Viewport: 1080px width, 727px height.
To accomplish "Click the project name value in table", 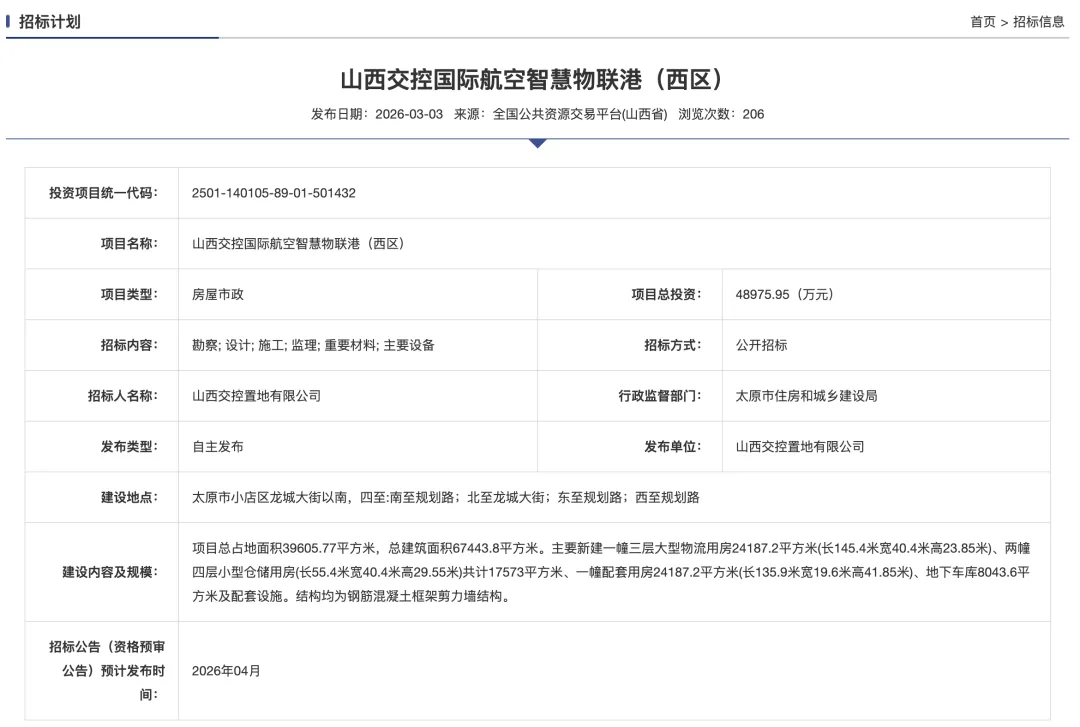I will click(x=301, y=244).
